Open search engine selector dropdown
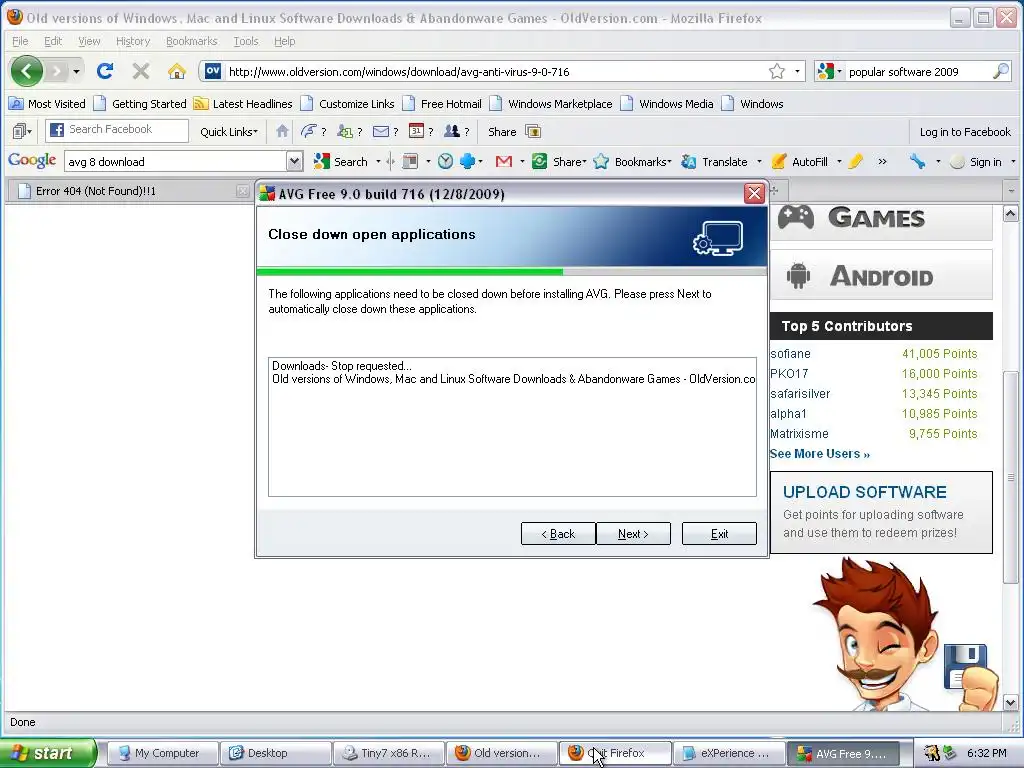 829,71
